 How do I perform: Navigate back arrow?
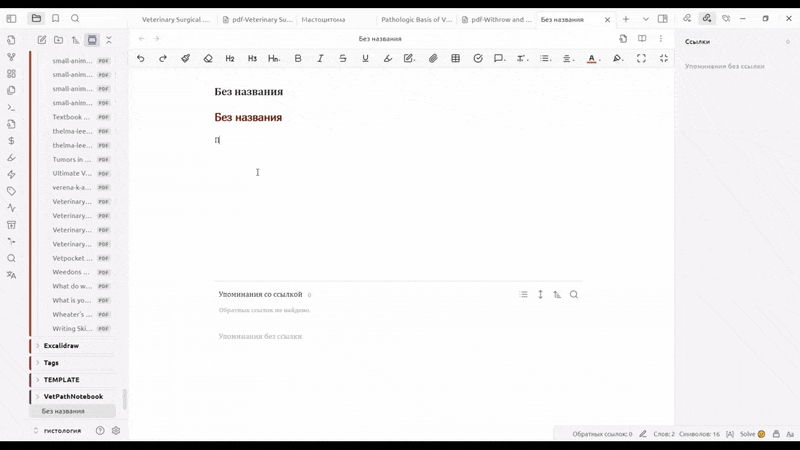[142, 39]
